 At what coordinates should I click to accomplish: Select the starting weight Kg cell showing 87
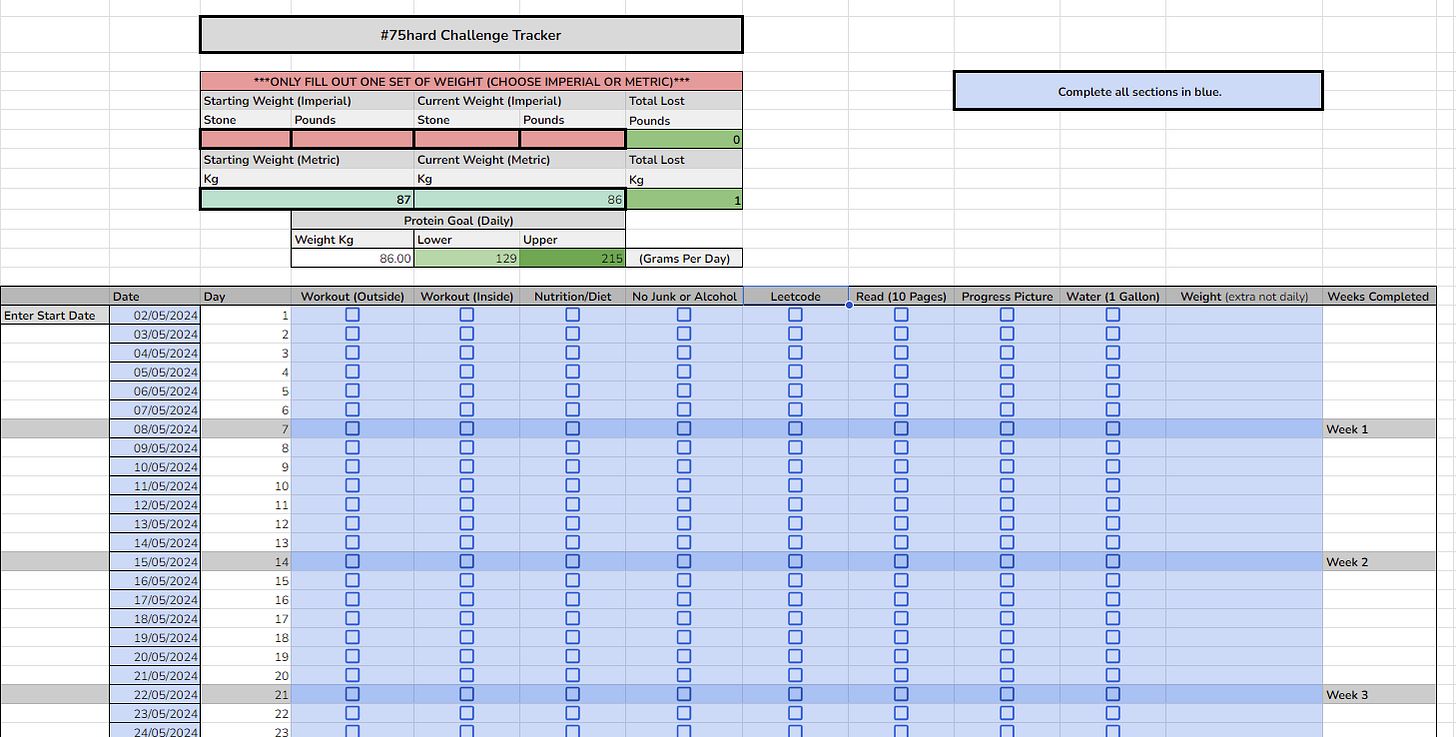click(307, 199)
